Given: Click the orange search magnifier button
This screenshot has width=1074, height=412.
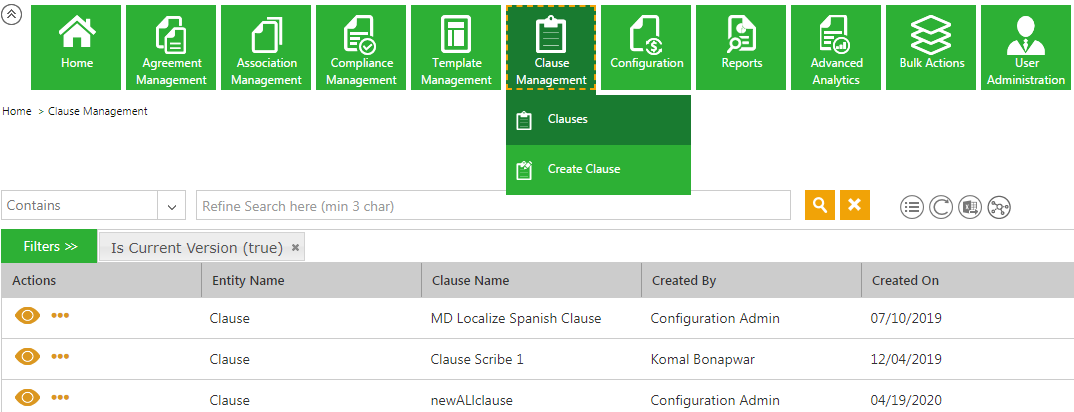Looking at the screenshot, I should click(819, 205).
